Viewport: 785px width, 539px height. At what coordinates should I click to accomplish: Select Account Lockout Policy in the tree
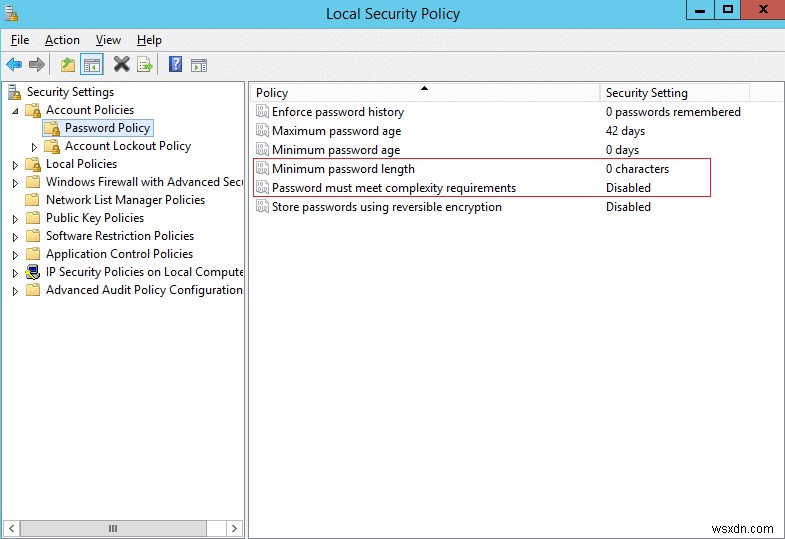pyautogui.click(x=128, y=146)
